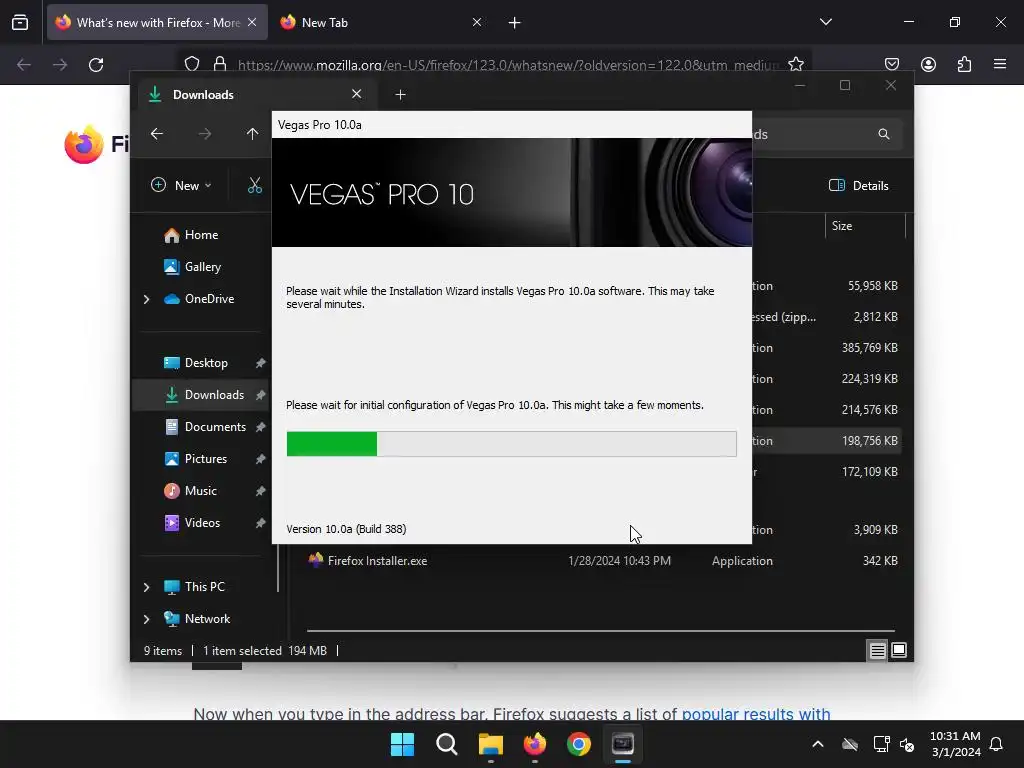Click File Explorer search magnifier
This screenshot has width=1024, height=768.
tap(884, 134)
